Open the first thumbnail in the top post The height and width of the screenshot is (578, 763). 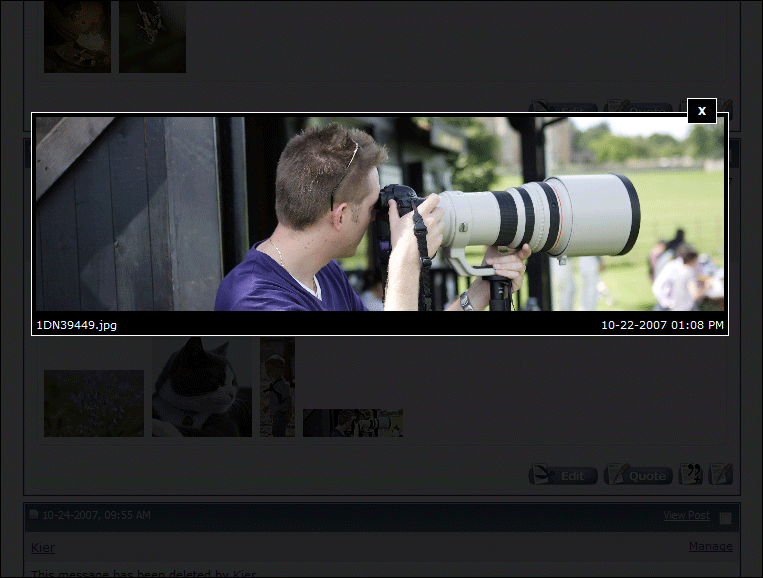[77, 36]
